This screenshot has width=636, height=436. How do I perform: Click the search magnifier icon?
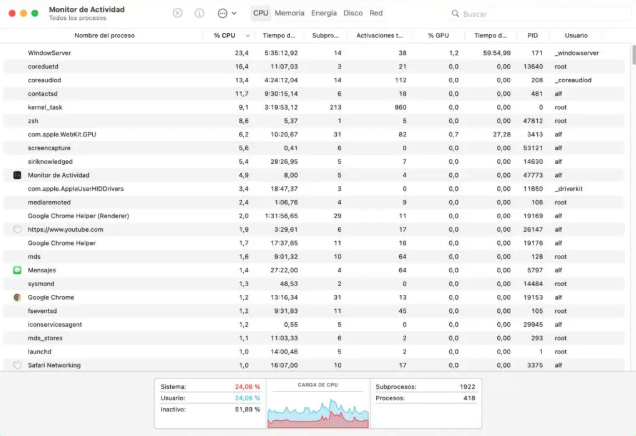pos(455,14)
